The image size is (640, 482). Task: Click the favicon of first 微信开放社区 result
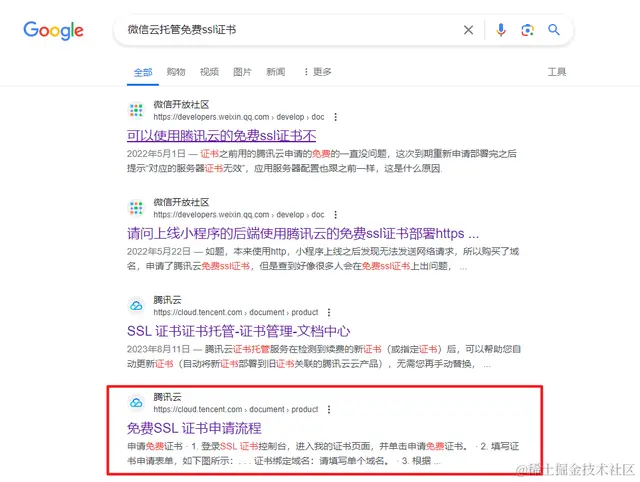point(136,110)
